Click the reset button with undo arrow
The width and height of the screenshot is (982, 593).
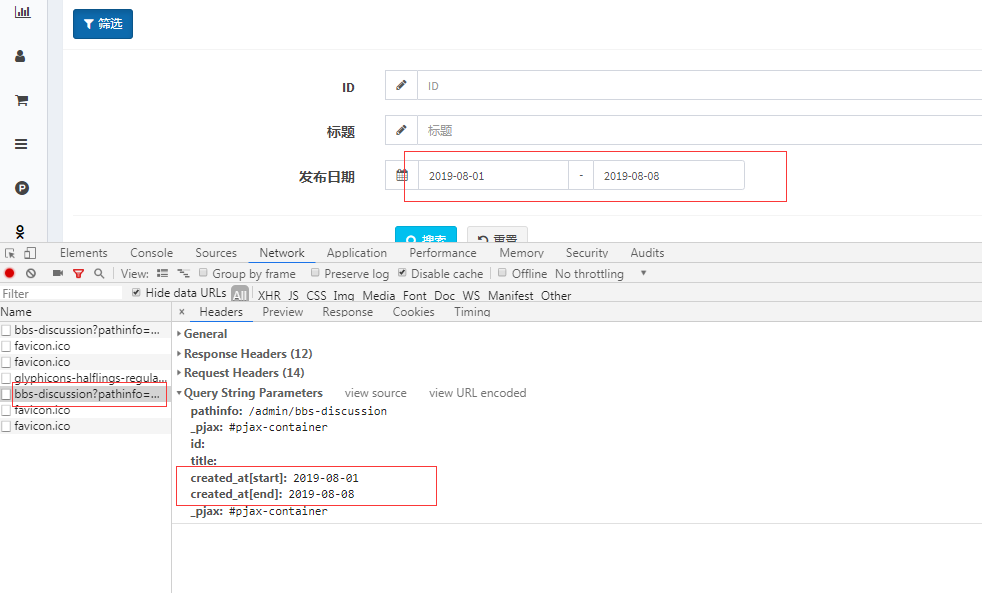click(x=497, y=234)
